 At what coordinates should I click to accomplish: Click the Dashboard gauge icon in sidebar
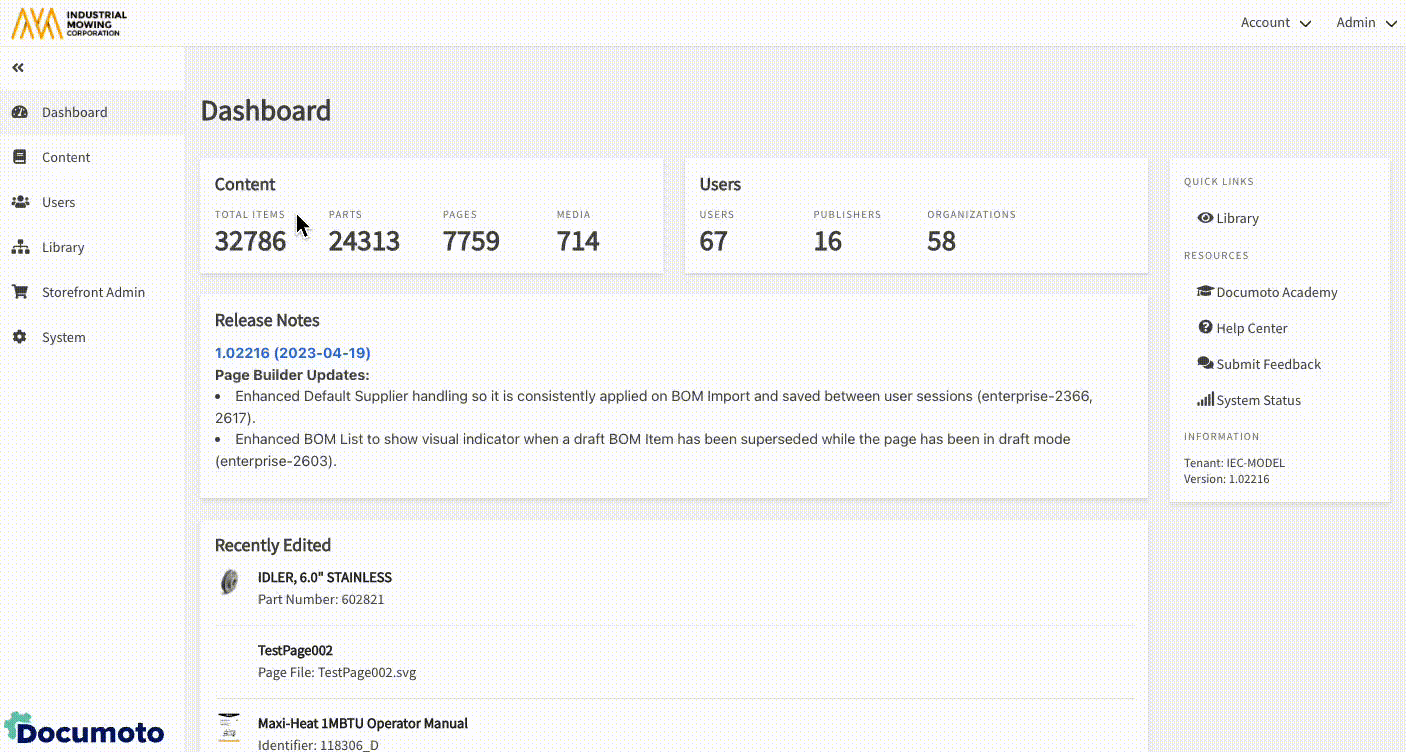click(19, 112)
